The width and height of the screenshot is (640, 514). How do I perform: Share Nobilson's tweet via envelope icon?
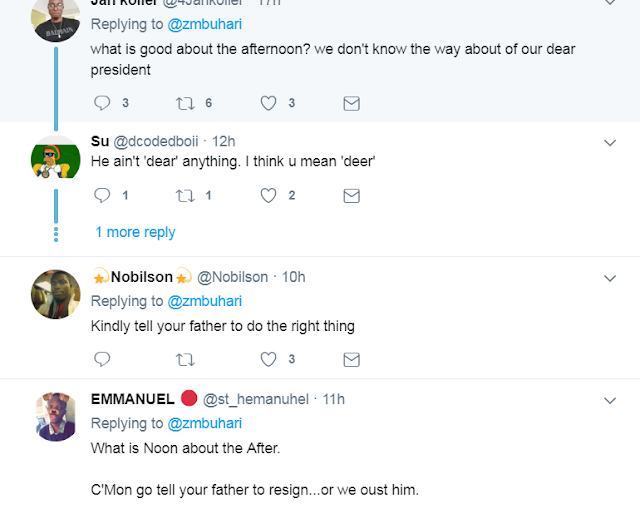[x=351, y=359]
